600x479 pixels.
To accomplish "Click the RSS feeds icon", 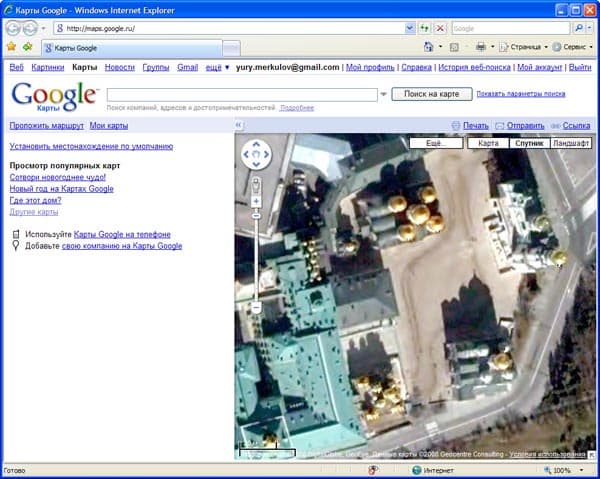I will [x=454, y=47].
